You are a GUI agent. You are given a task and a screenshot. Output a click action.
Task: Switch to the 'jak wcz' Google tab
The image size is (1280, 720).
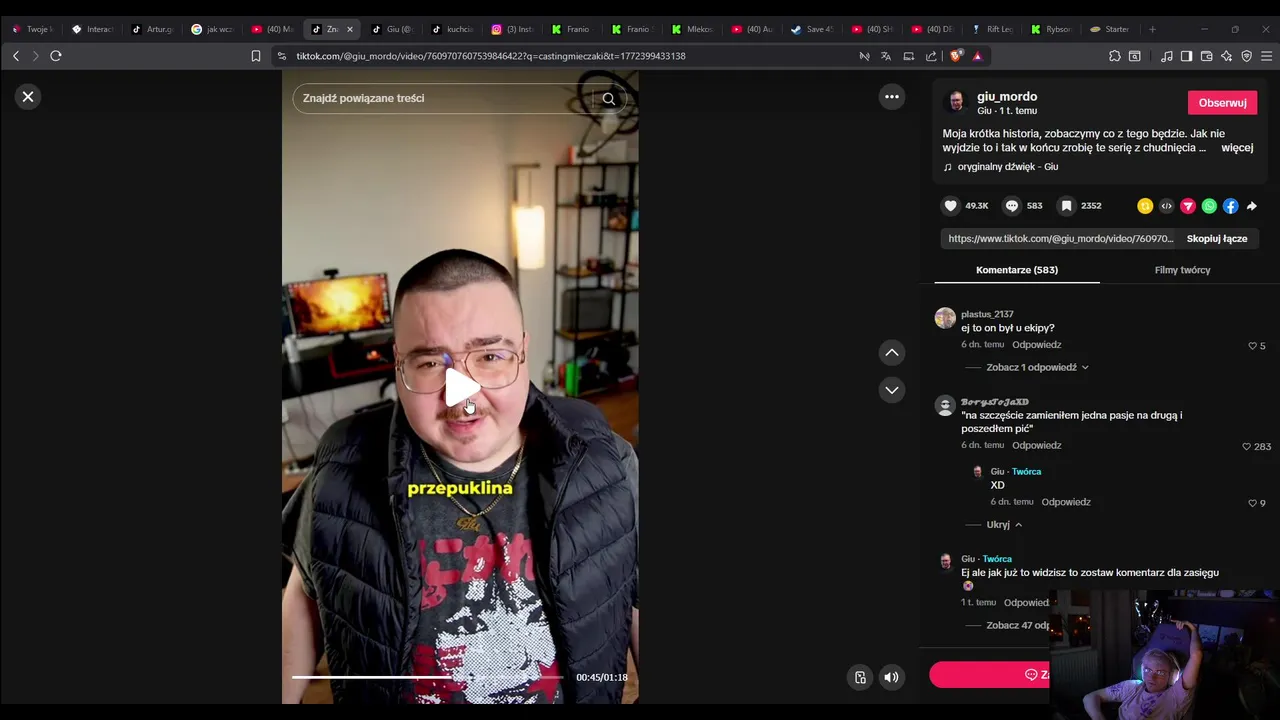[212, 29]
